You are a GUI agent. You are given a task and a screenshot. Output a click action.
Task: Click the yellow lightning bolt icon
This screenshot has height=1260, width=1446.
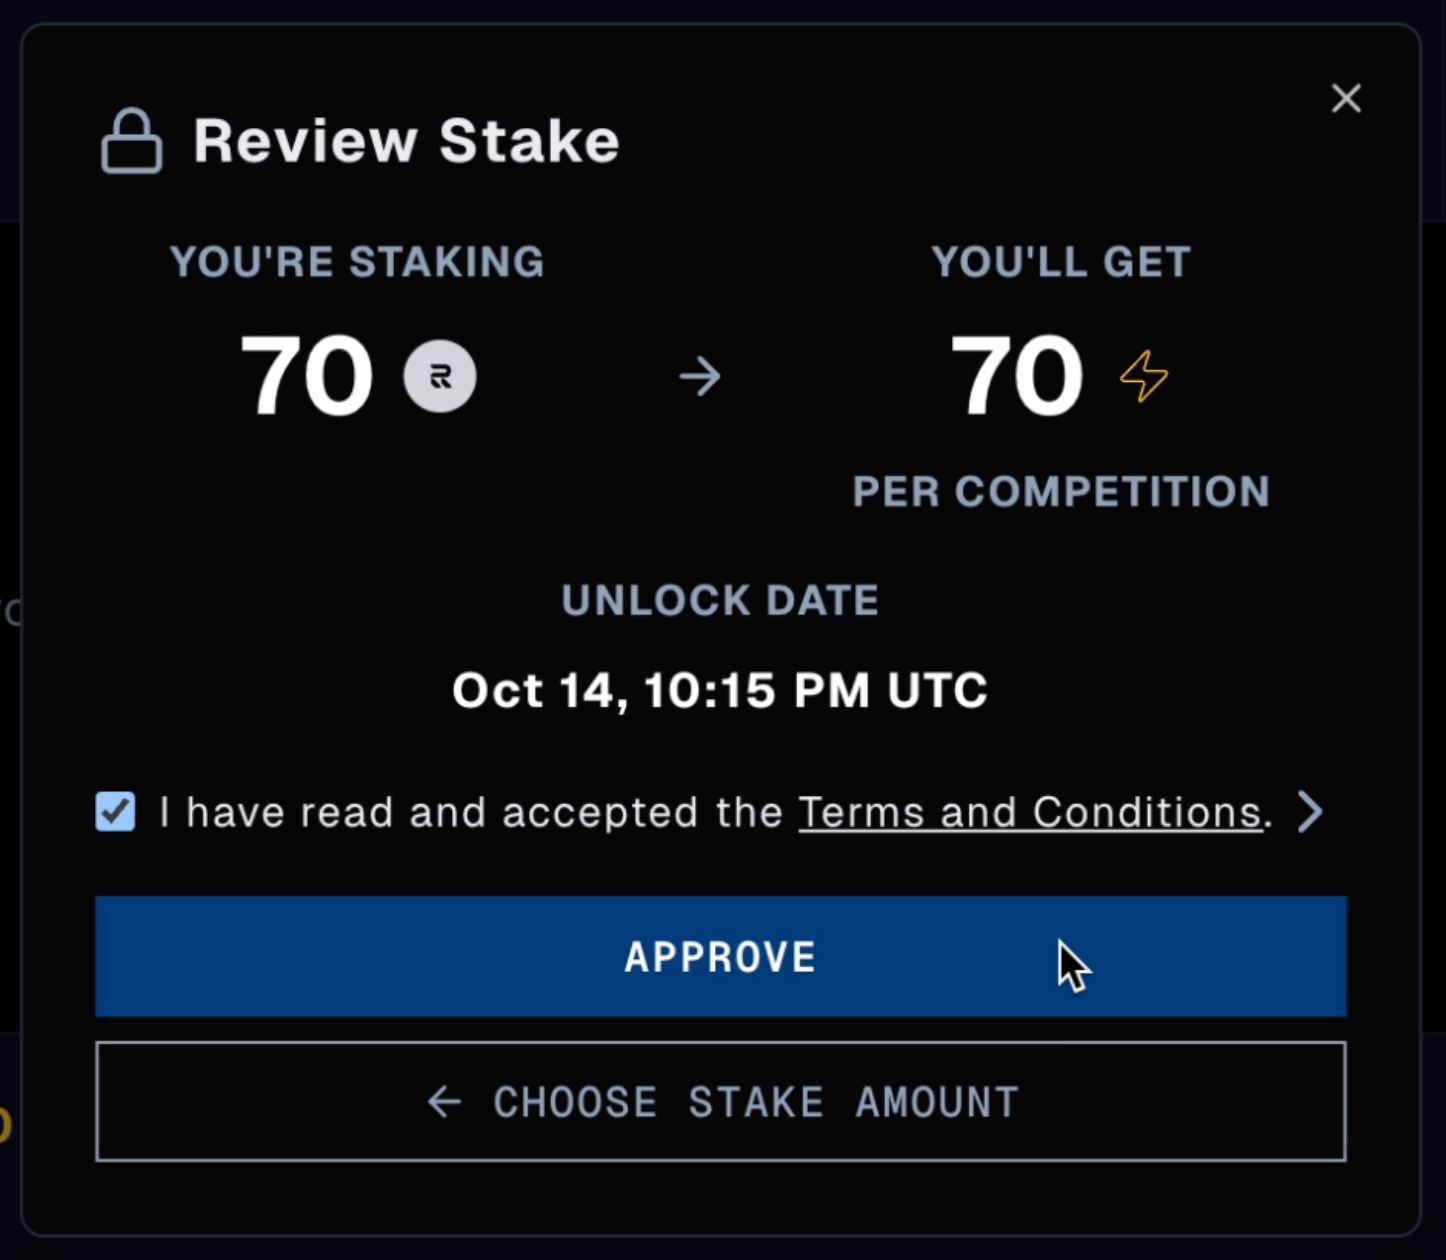pyautogui.click(x=1144, y=376)
